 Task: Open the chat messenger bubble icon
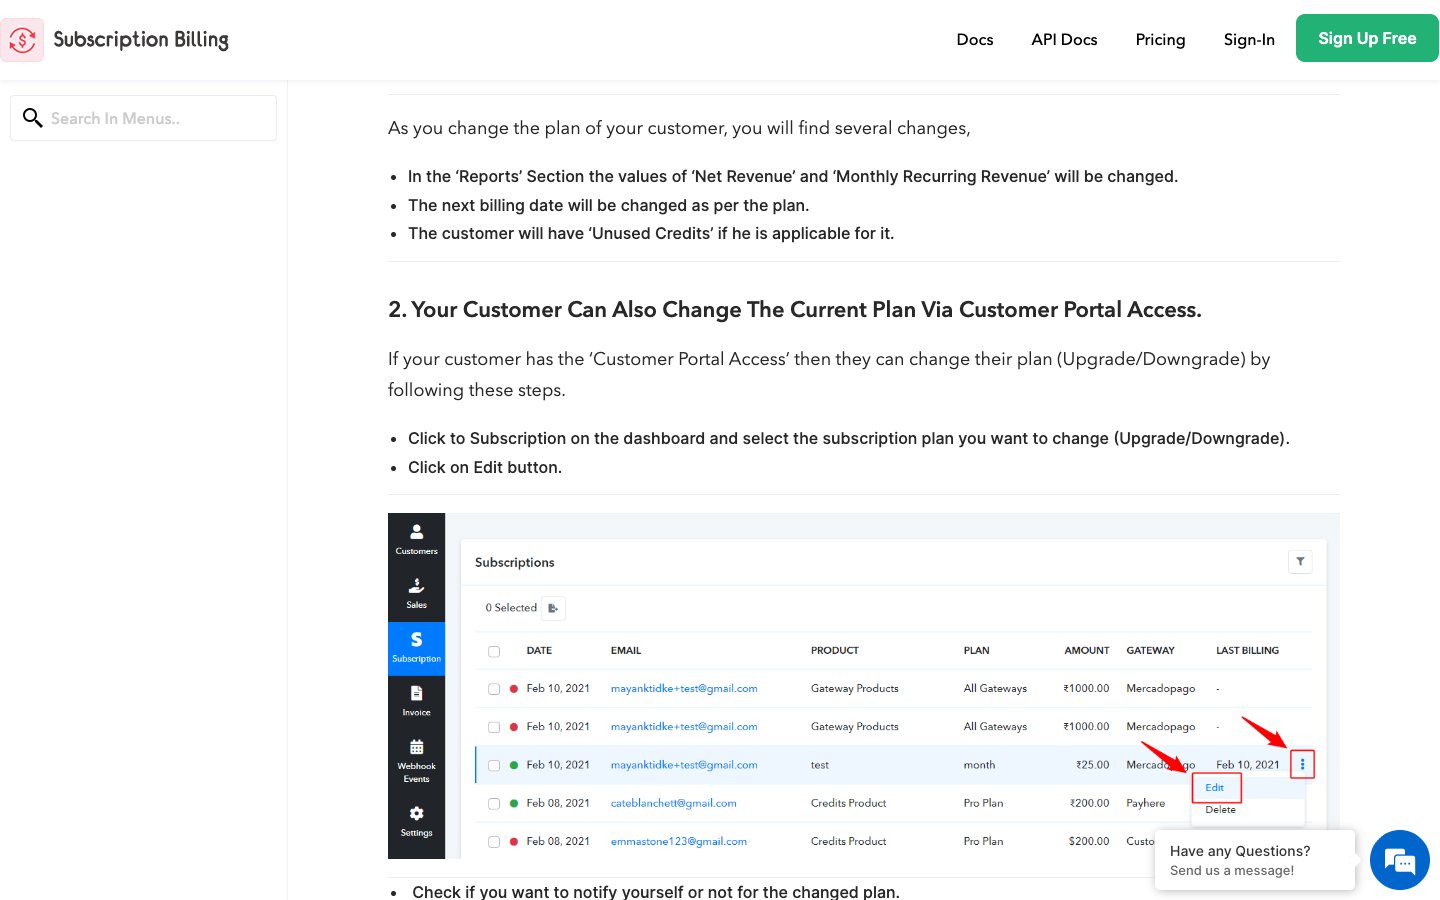pos(1399,859)
